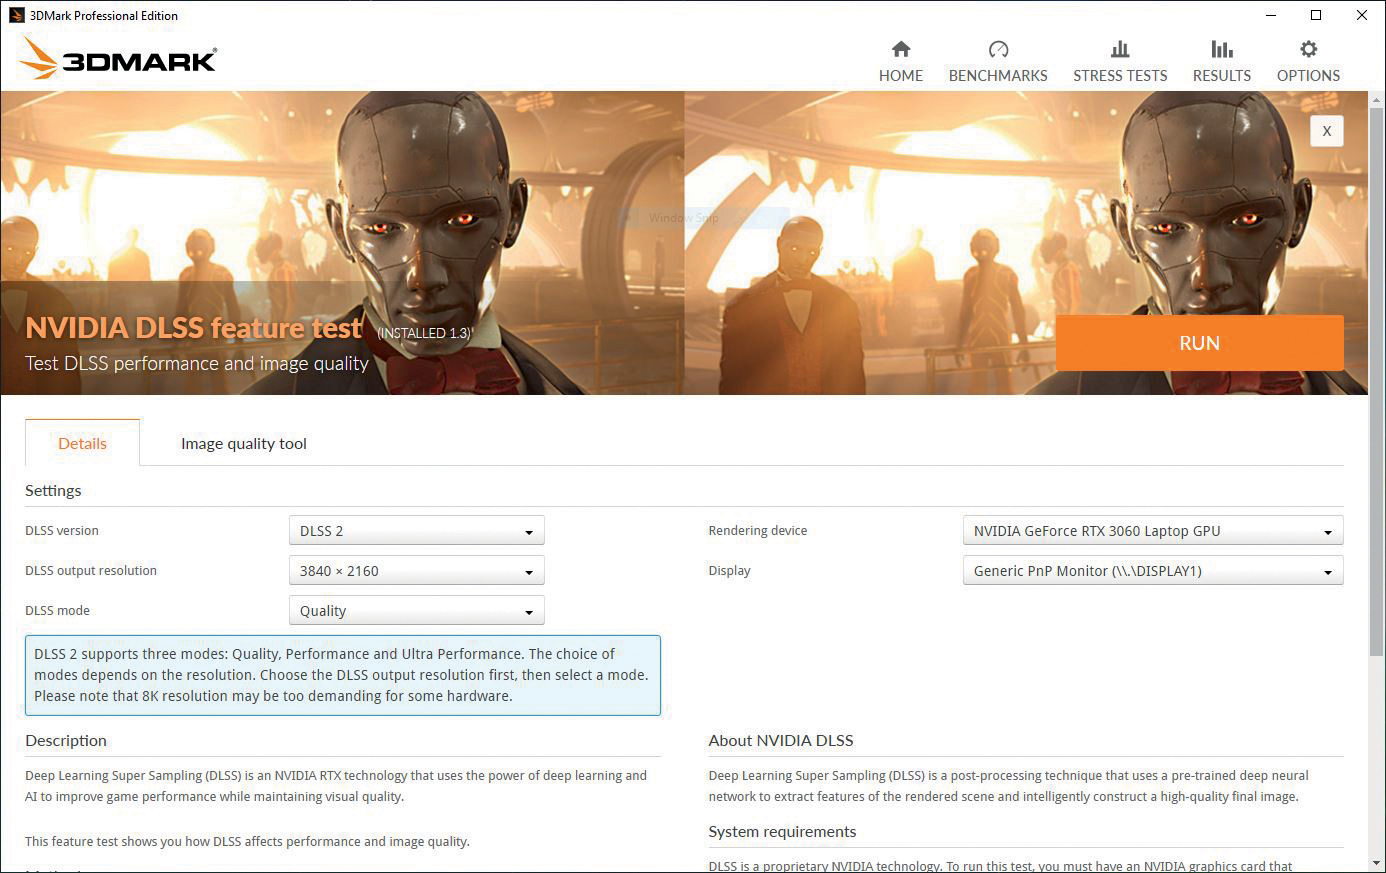Viewport: 1386px width, 873px height.
Task: Open Options gear icon
Action: pos(1308,49)
